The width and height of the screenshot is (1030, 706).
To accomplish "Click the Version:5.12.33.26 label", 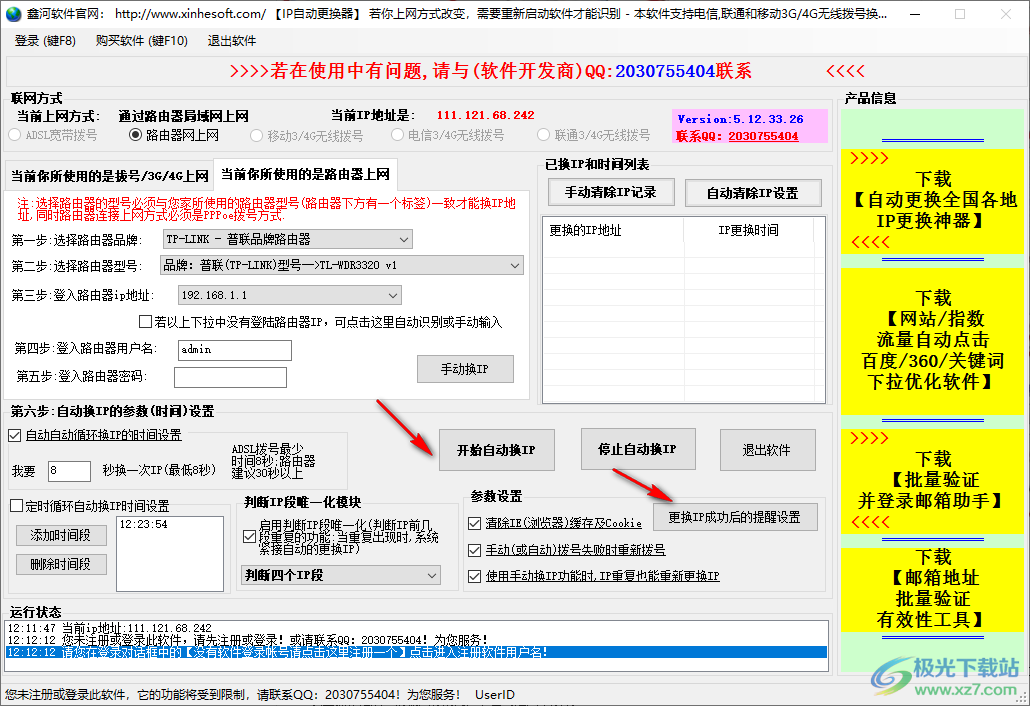I will point(740,119).
